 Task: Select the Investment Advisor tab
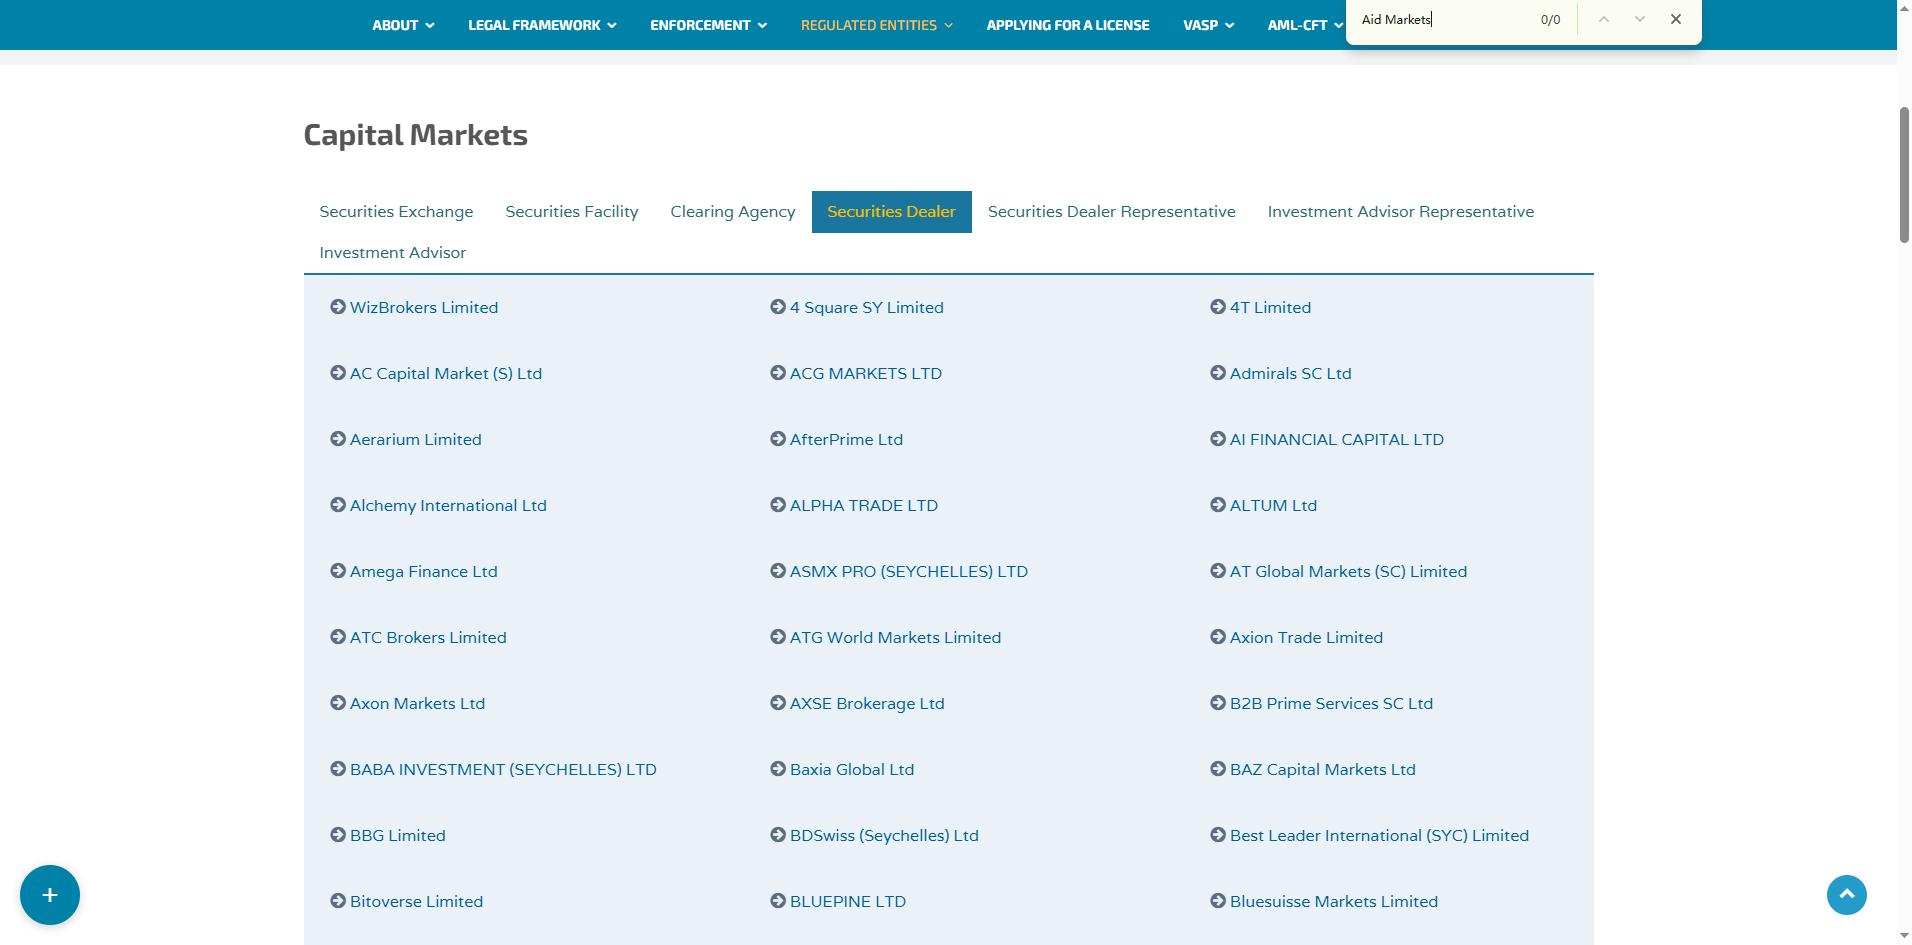tap(392, 253)
